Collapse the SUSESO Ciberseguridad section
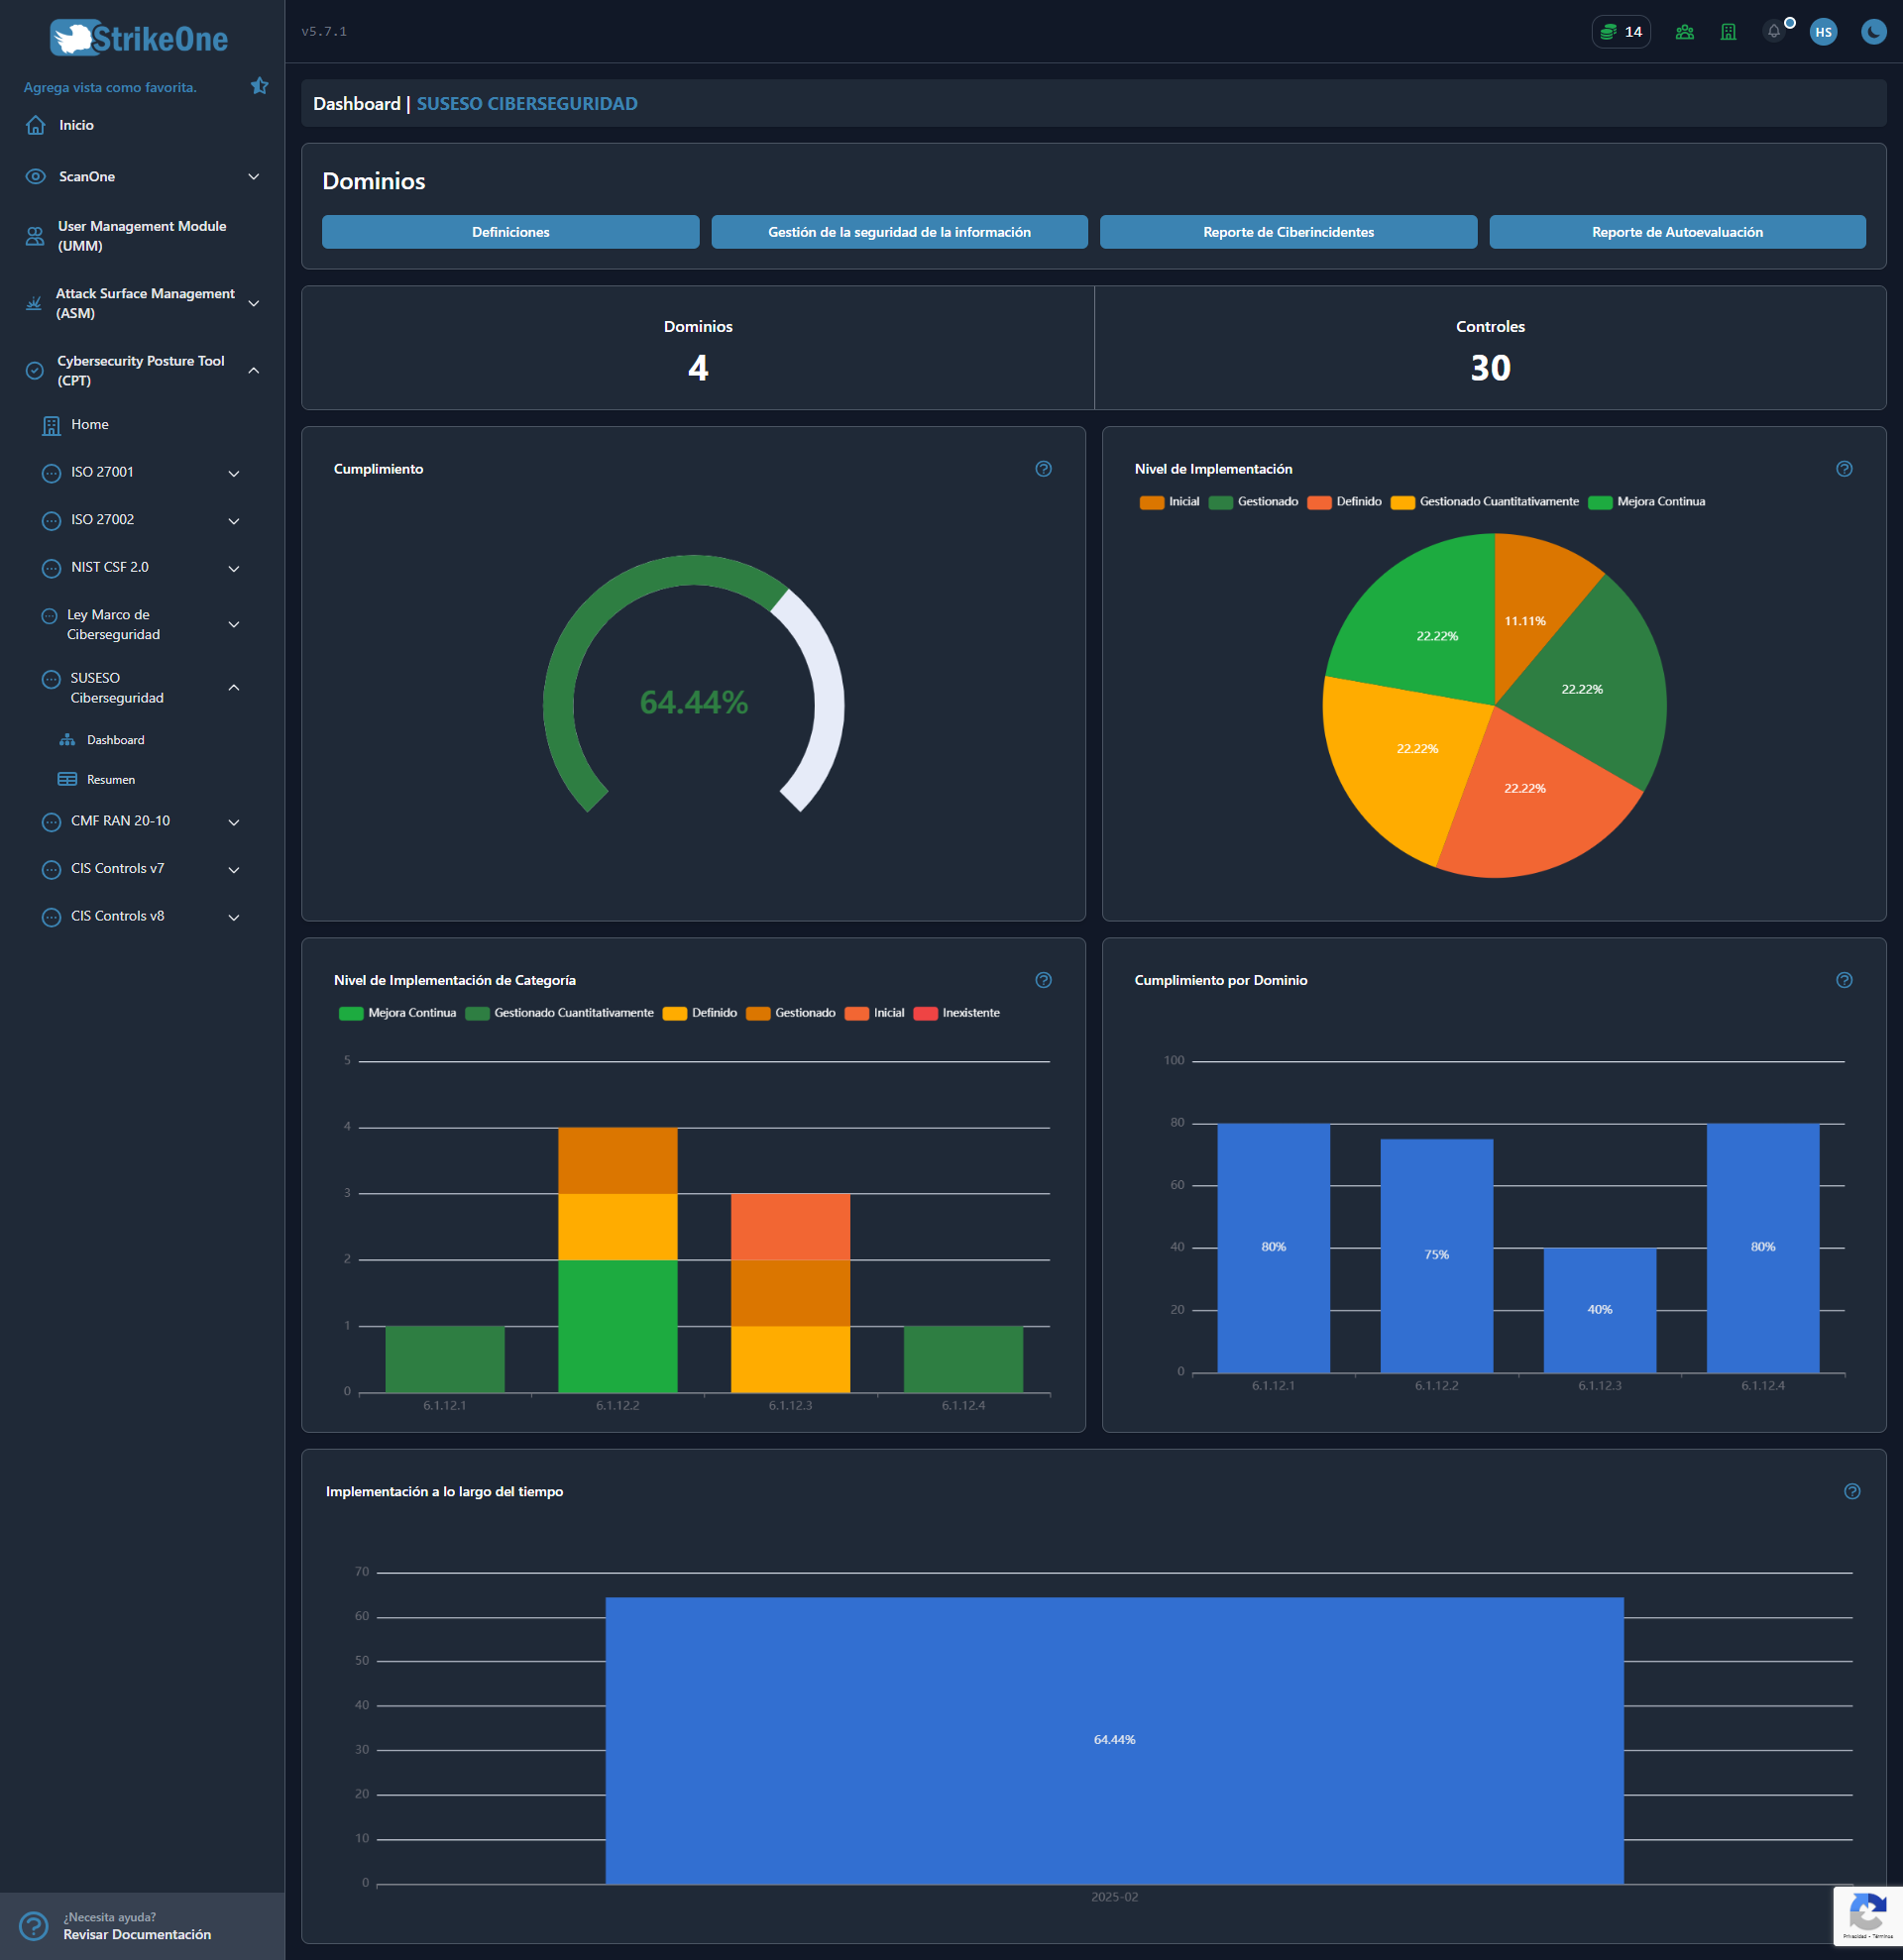The image size is (1903, 1960). 234,688
